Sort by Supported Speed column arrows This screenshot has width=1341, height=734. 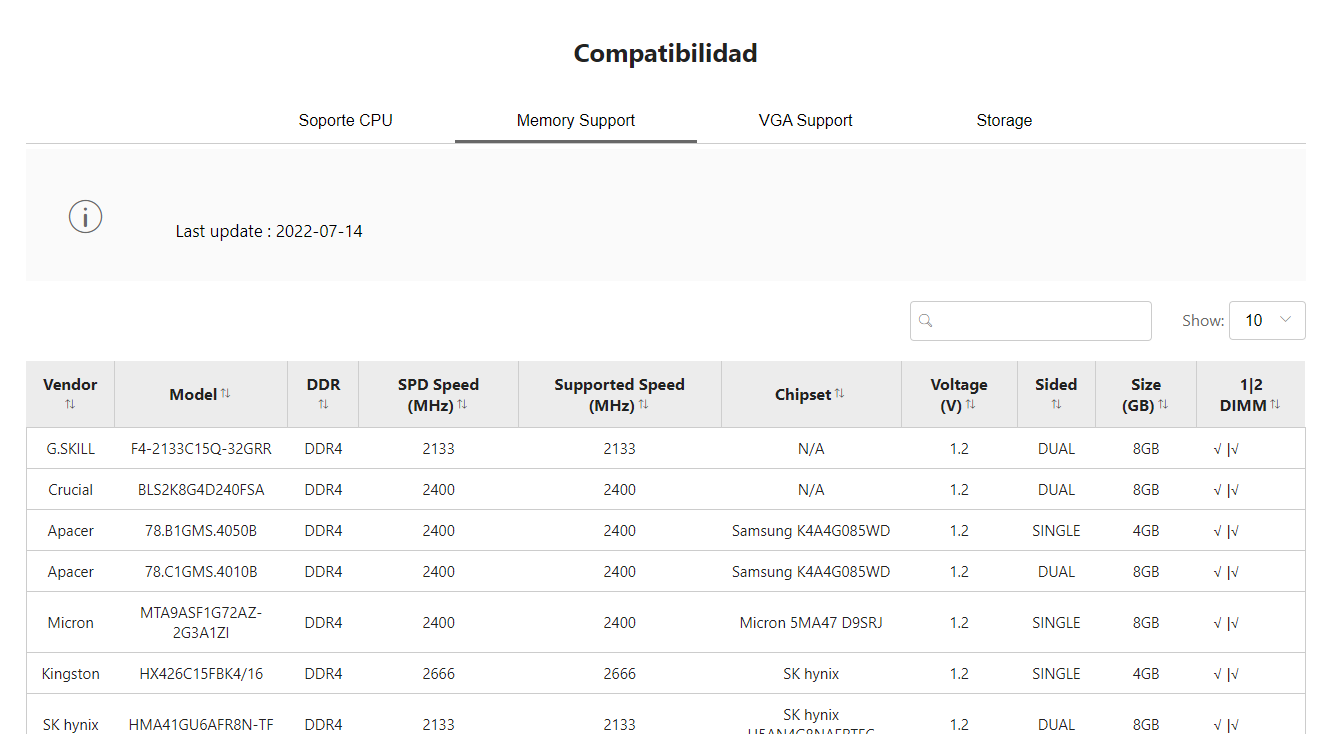click(643, 405)
